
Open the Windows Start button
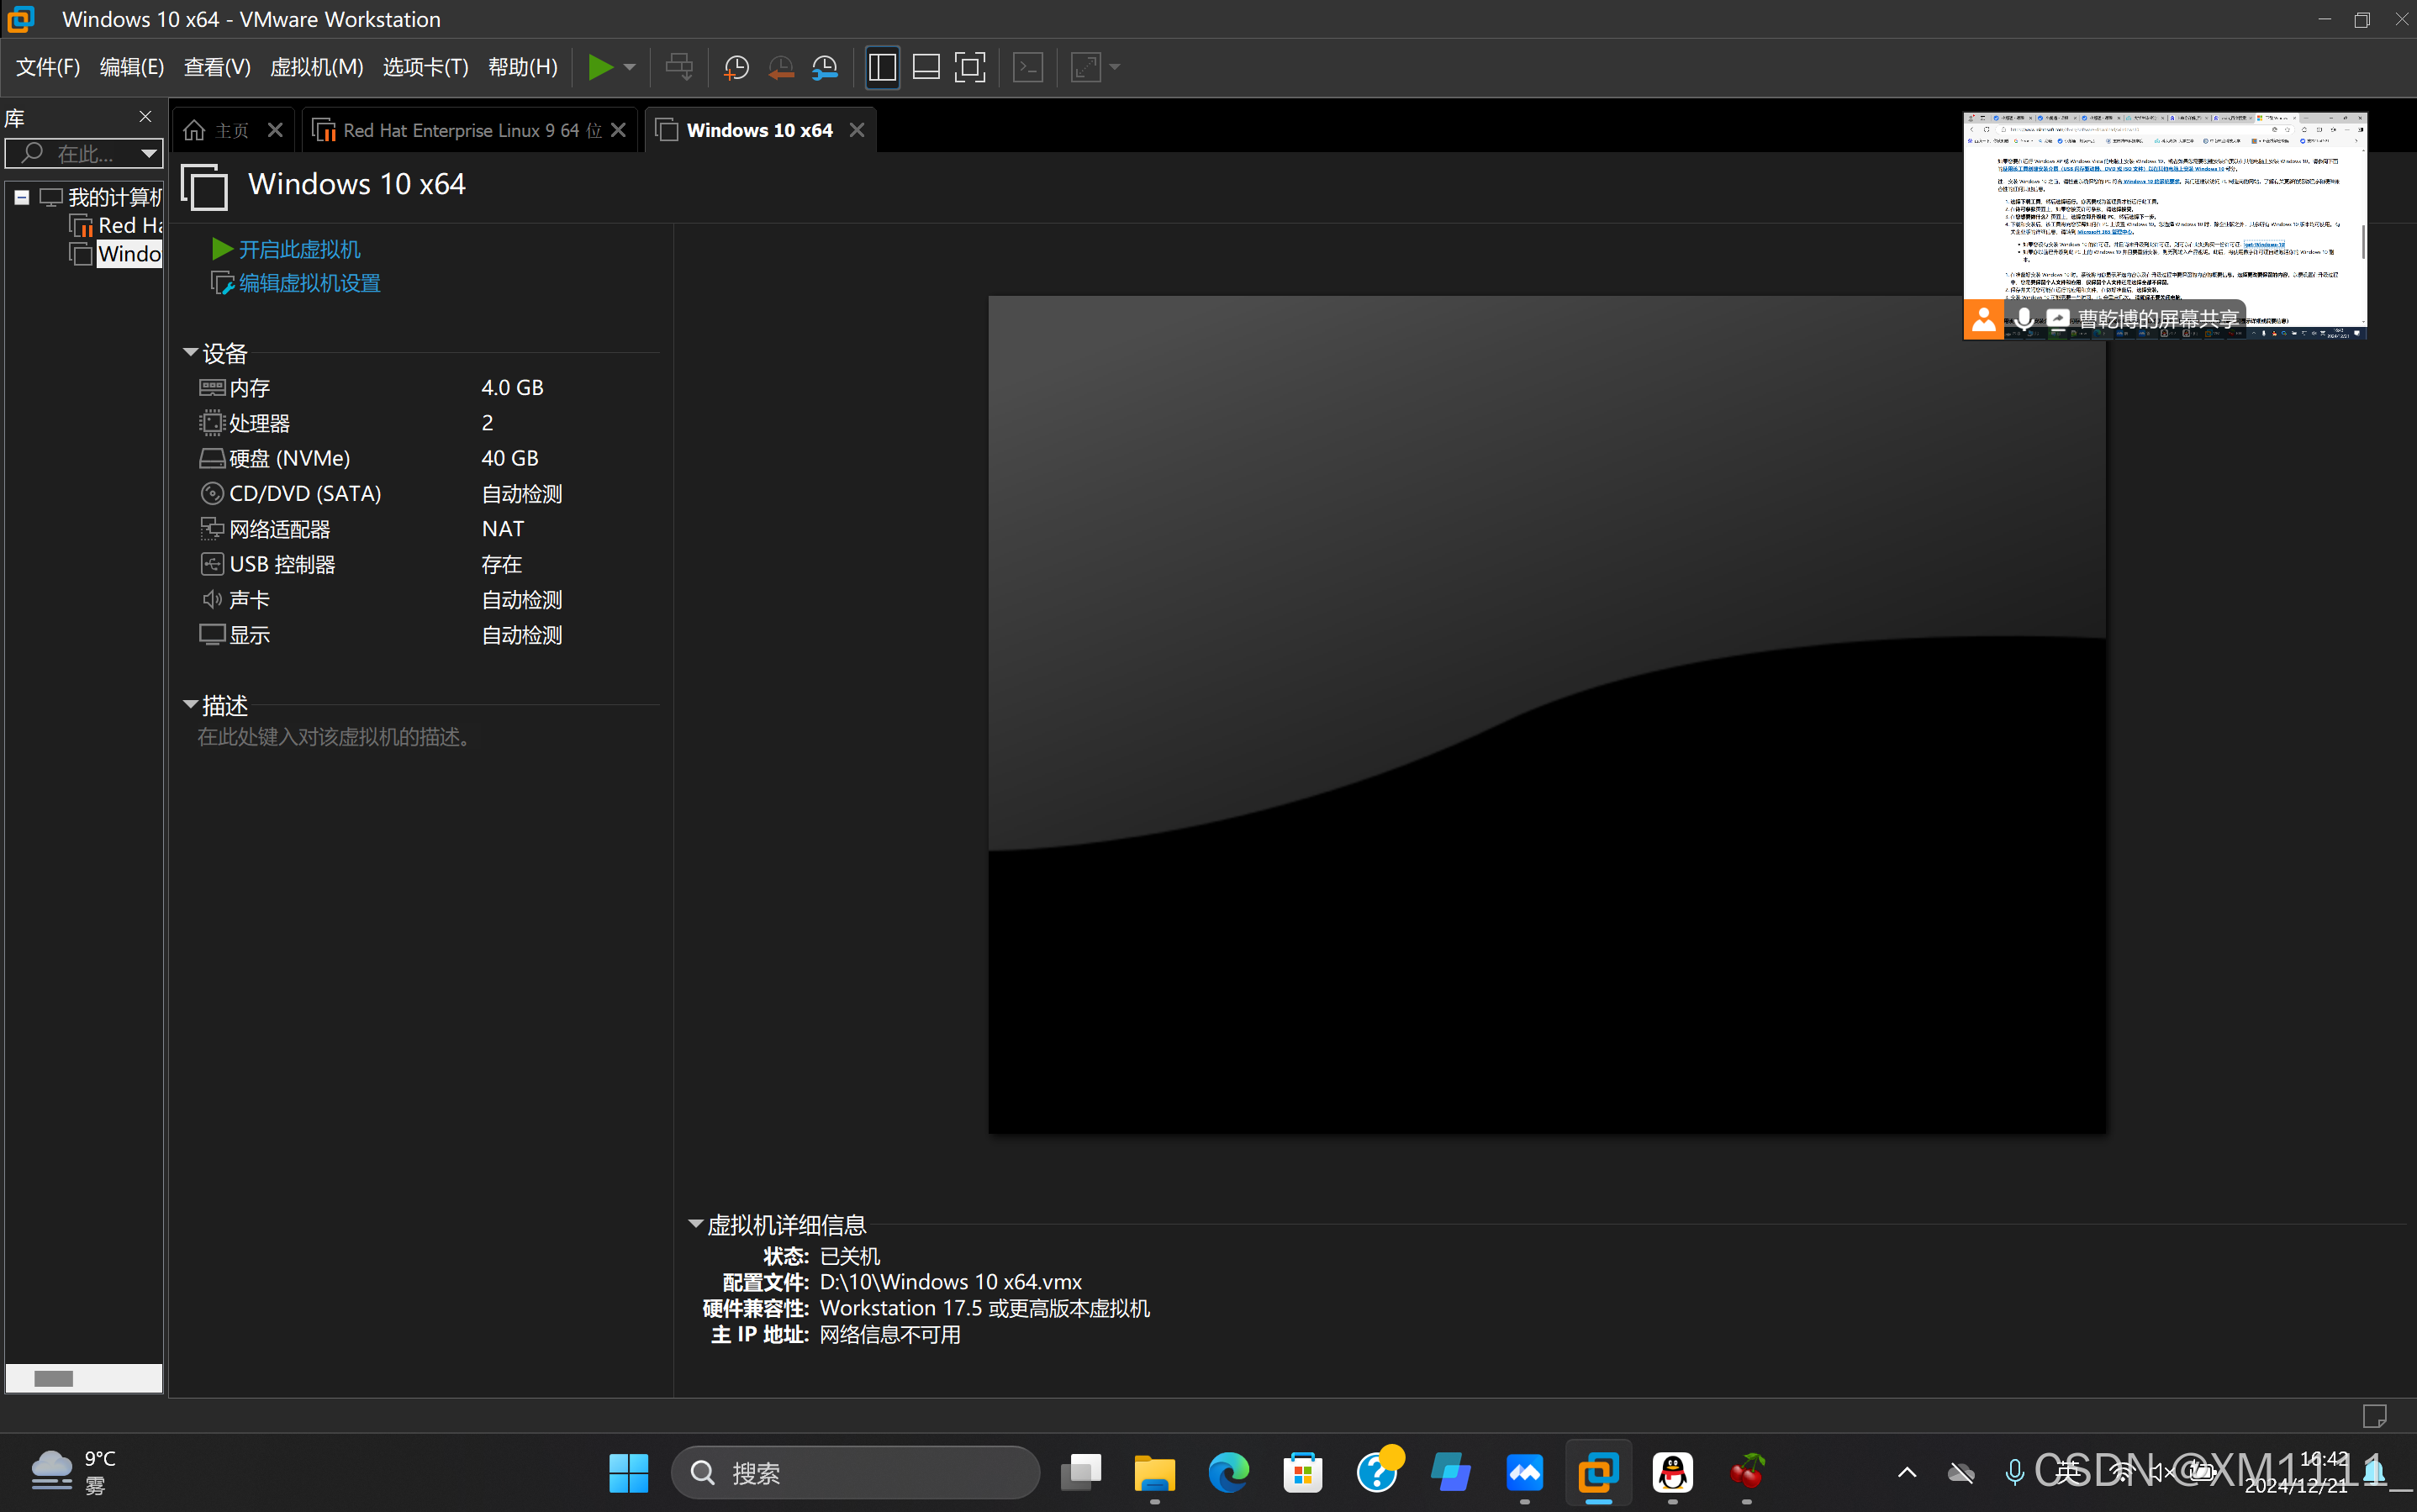point(629,1473)
